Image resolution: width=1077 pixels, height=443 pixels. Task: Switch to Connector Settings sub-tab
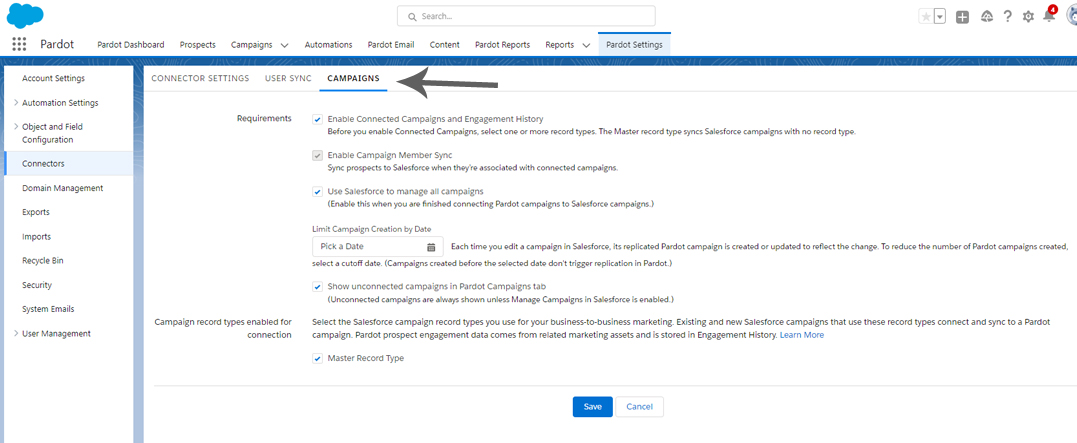200,78
